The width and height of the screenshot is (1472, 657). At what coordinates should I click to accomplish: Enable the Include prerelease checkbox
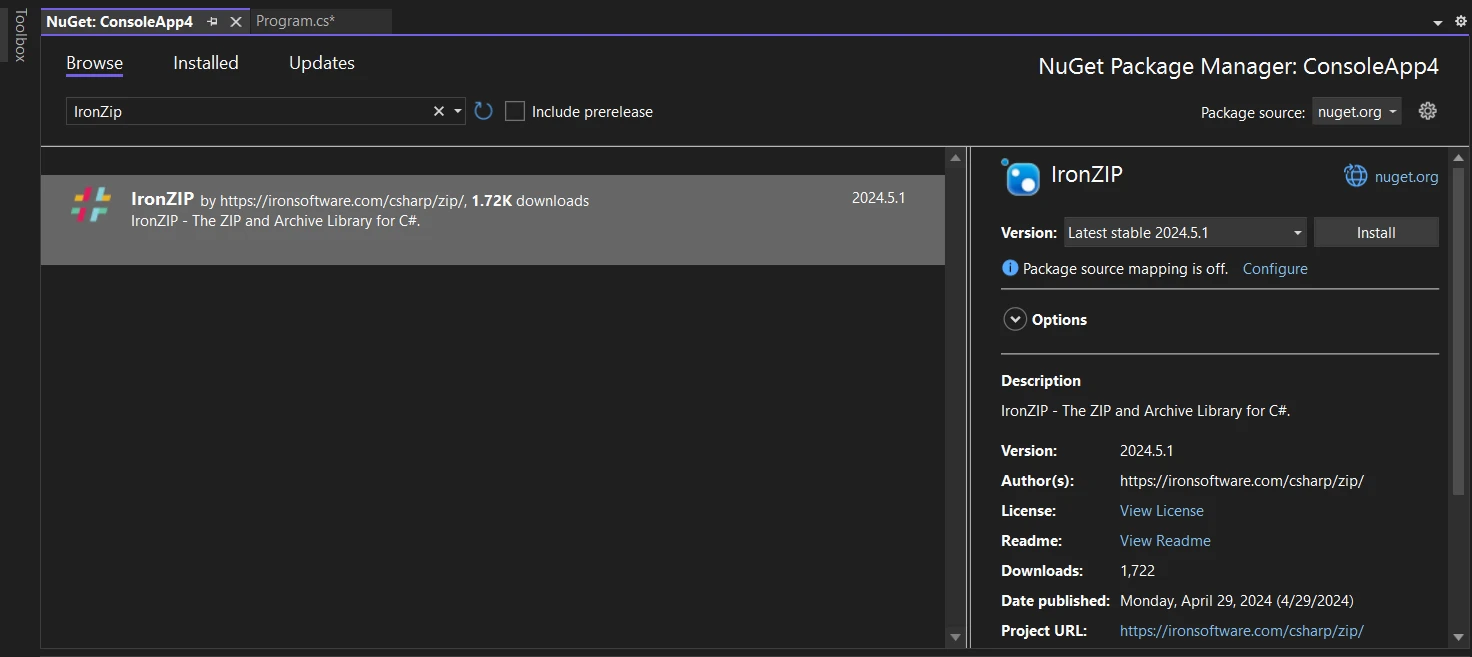(515, 111)
